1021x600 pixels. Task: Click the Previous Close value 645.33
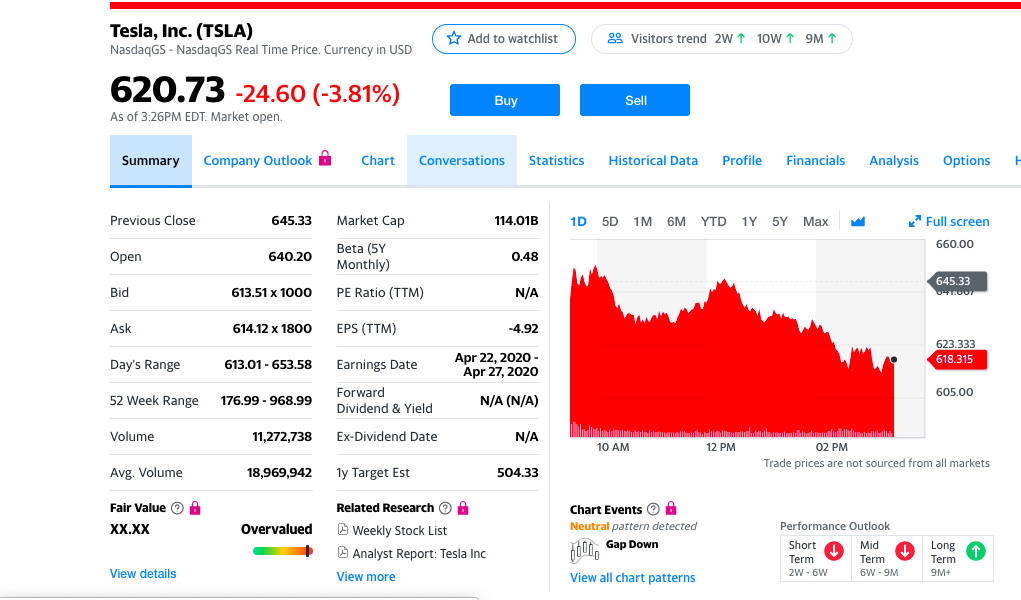[x=292, y=221]
